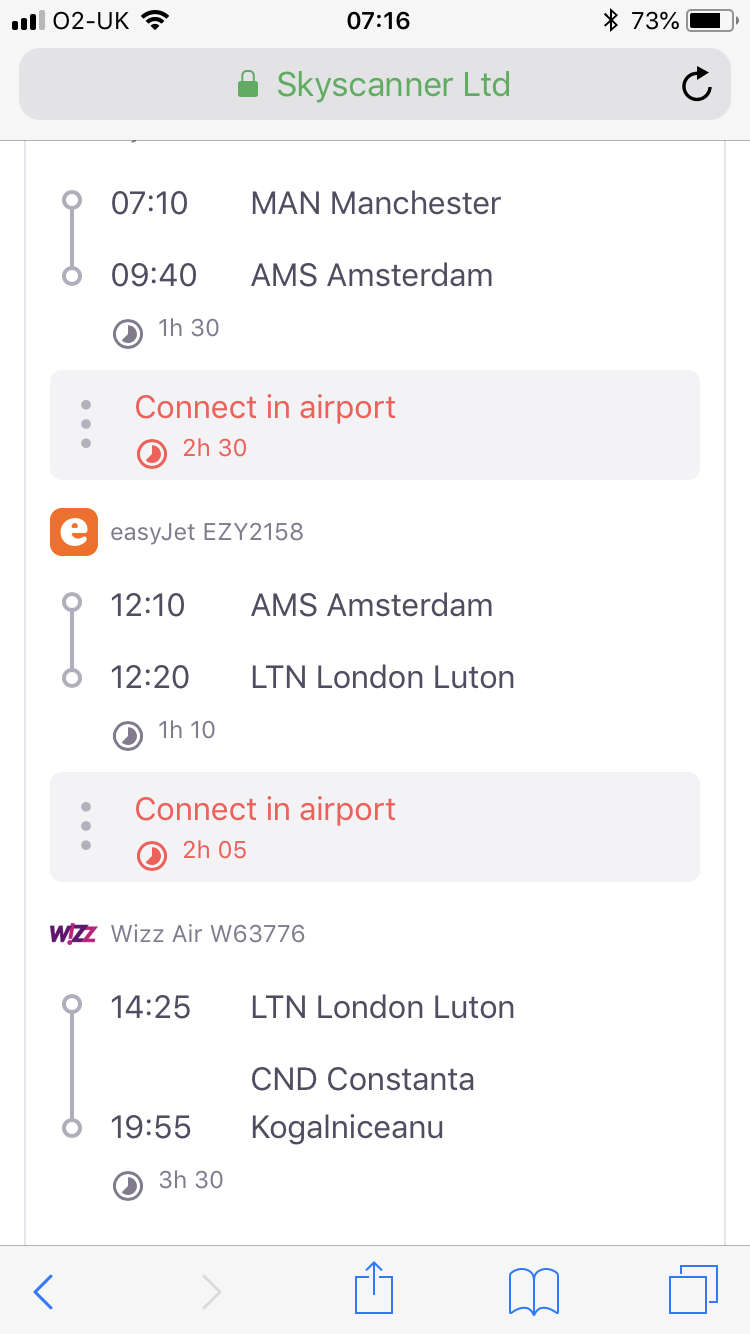Screen dimensions: 750x1334
Task: Tap the orange easyJet logo
Action: [74, 531]
